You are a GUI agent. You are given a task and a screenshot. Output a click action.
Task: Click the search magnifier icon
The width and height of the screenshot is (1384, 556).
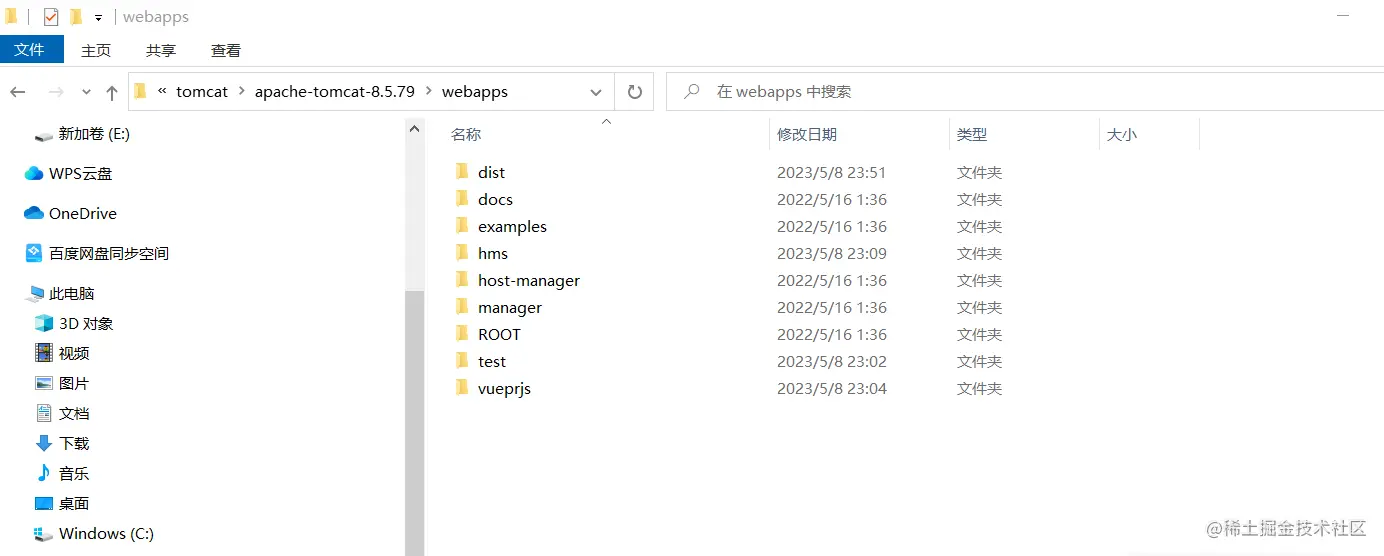(x=691, y=92)
